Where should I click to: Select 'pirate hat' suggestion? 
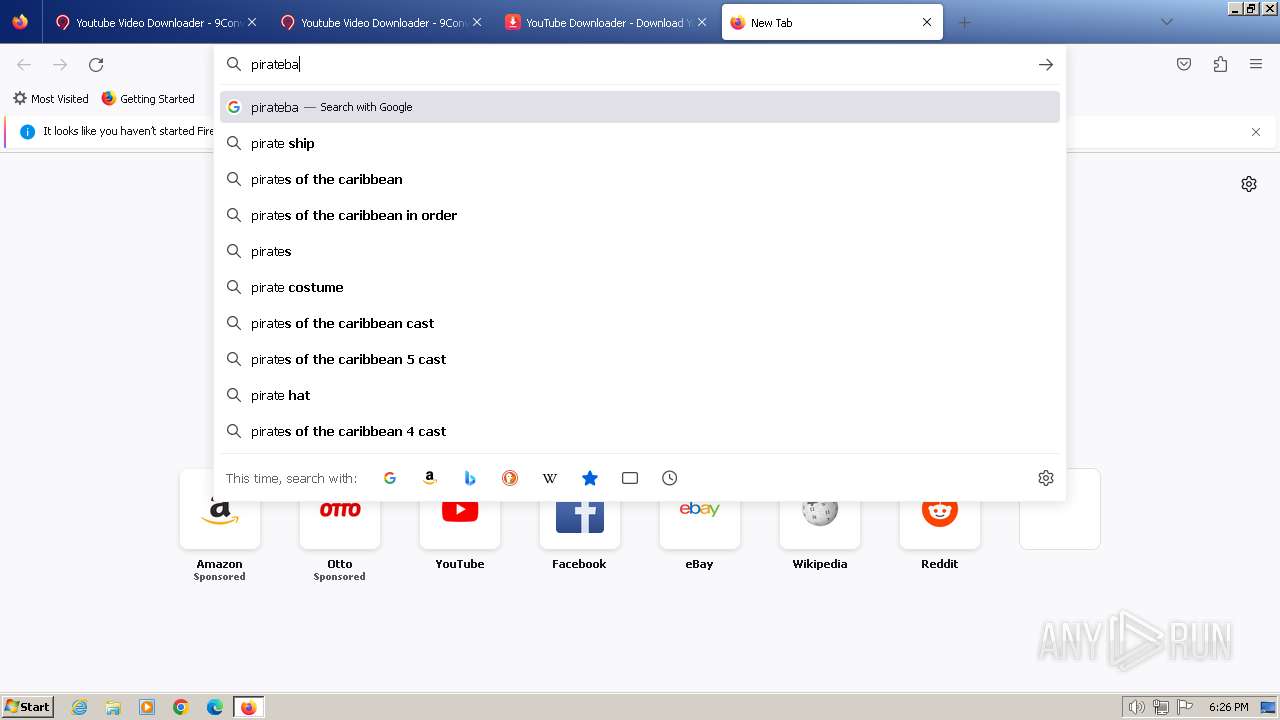640,395
